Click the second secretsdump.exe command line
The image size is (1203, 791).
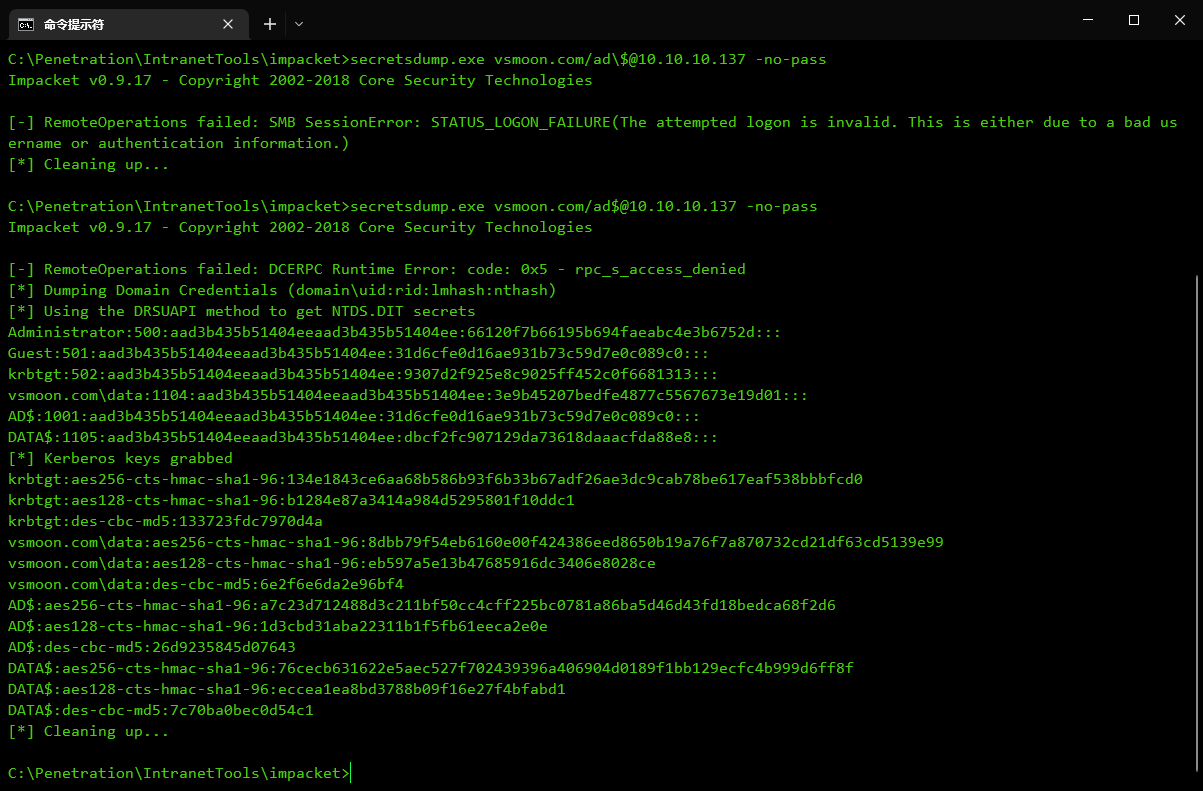point(412,206)
